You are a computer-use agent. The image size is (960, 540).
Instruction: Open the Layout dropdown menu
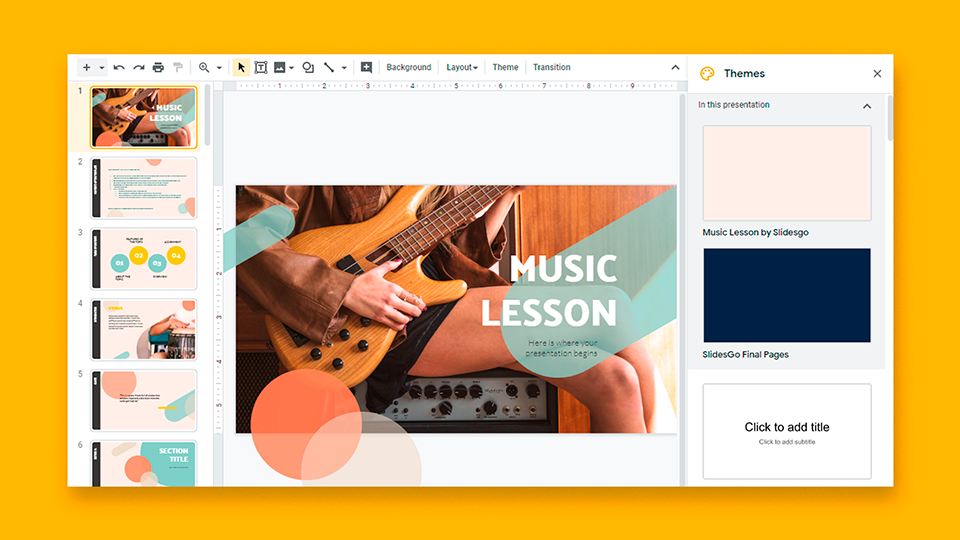[461, 68]
